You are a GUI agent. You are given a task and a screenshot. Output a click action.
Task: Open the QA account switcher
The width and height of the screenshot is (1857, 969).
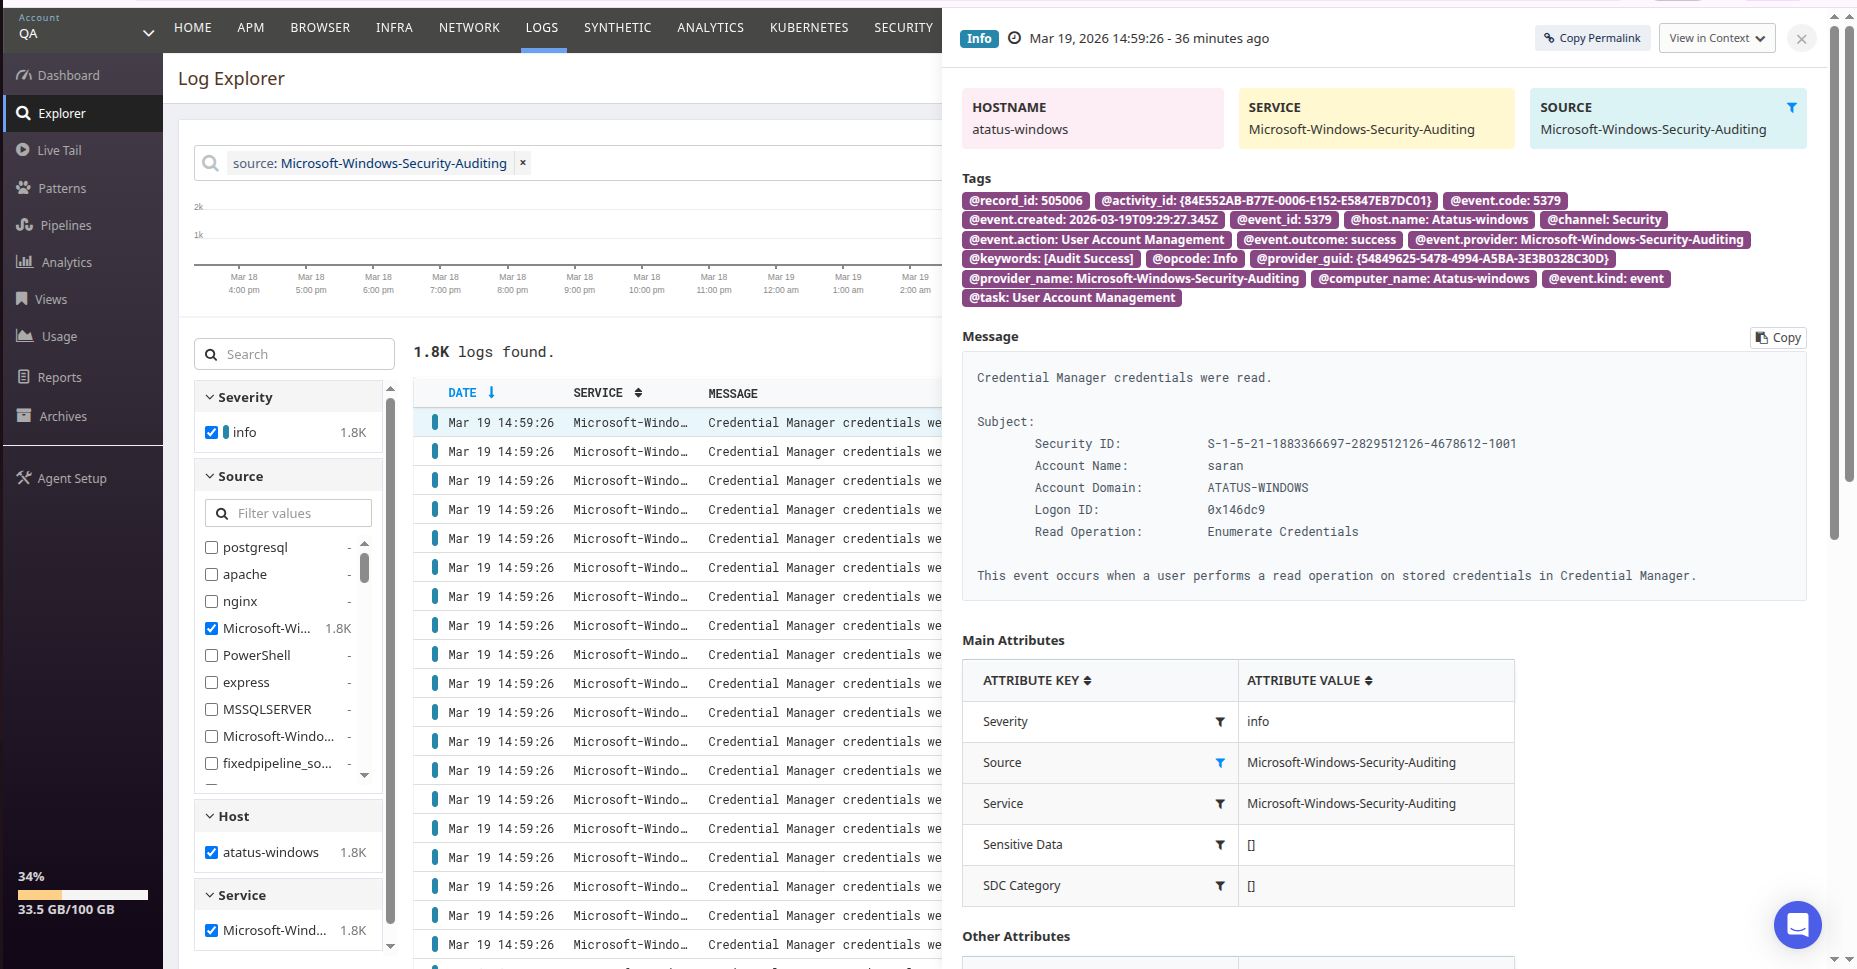click(83, 32)
